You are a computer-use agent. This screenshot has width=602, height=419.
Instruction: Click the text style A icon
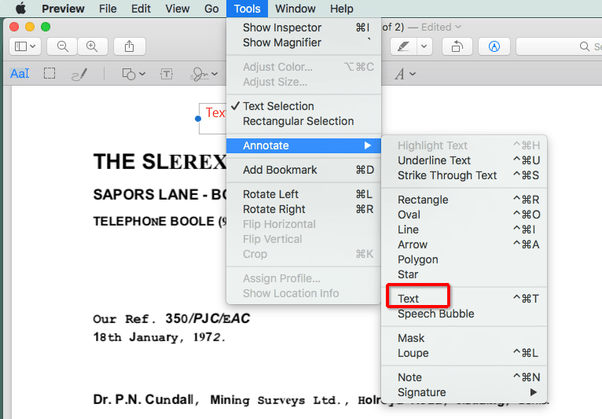[400, 74]
